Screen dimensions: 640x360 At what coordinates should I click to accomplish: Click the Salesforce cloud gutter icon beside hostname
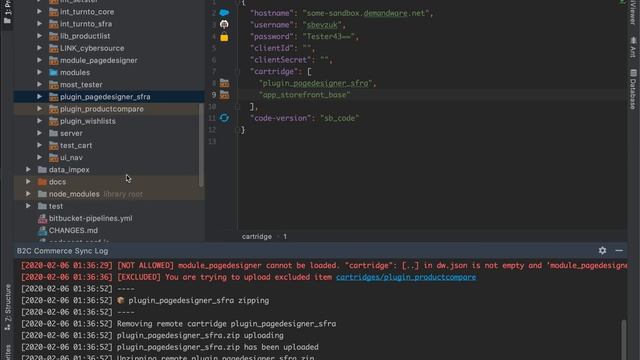(224, 13)
